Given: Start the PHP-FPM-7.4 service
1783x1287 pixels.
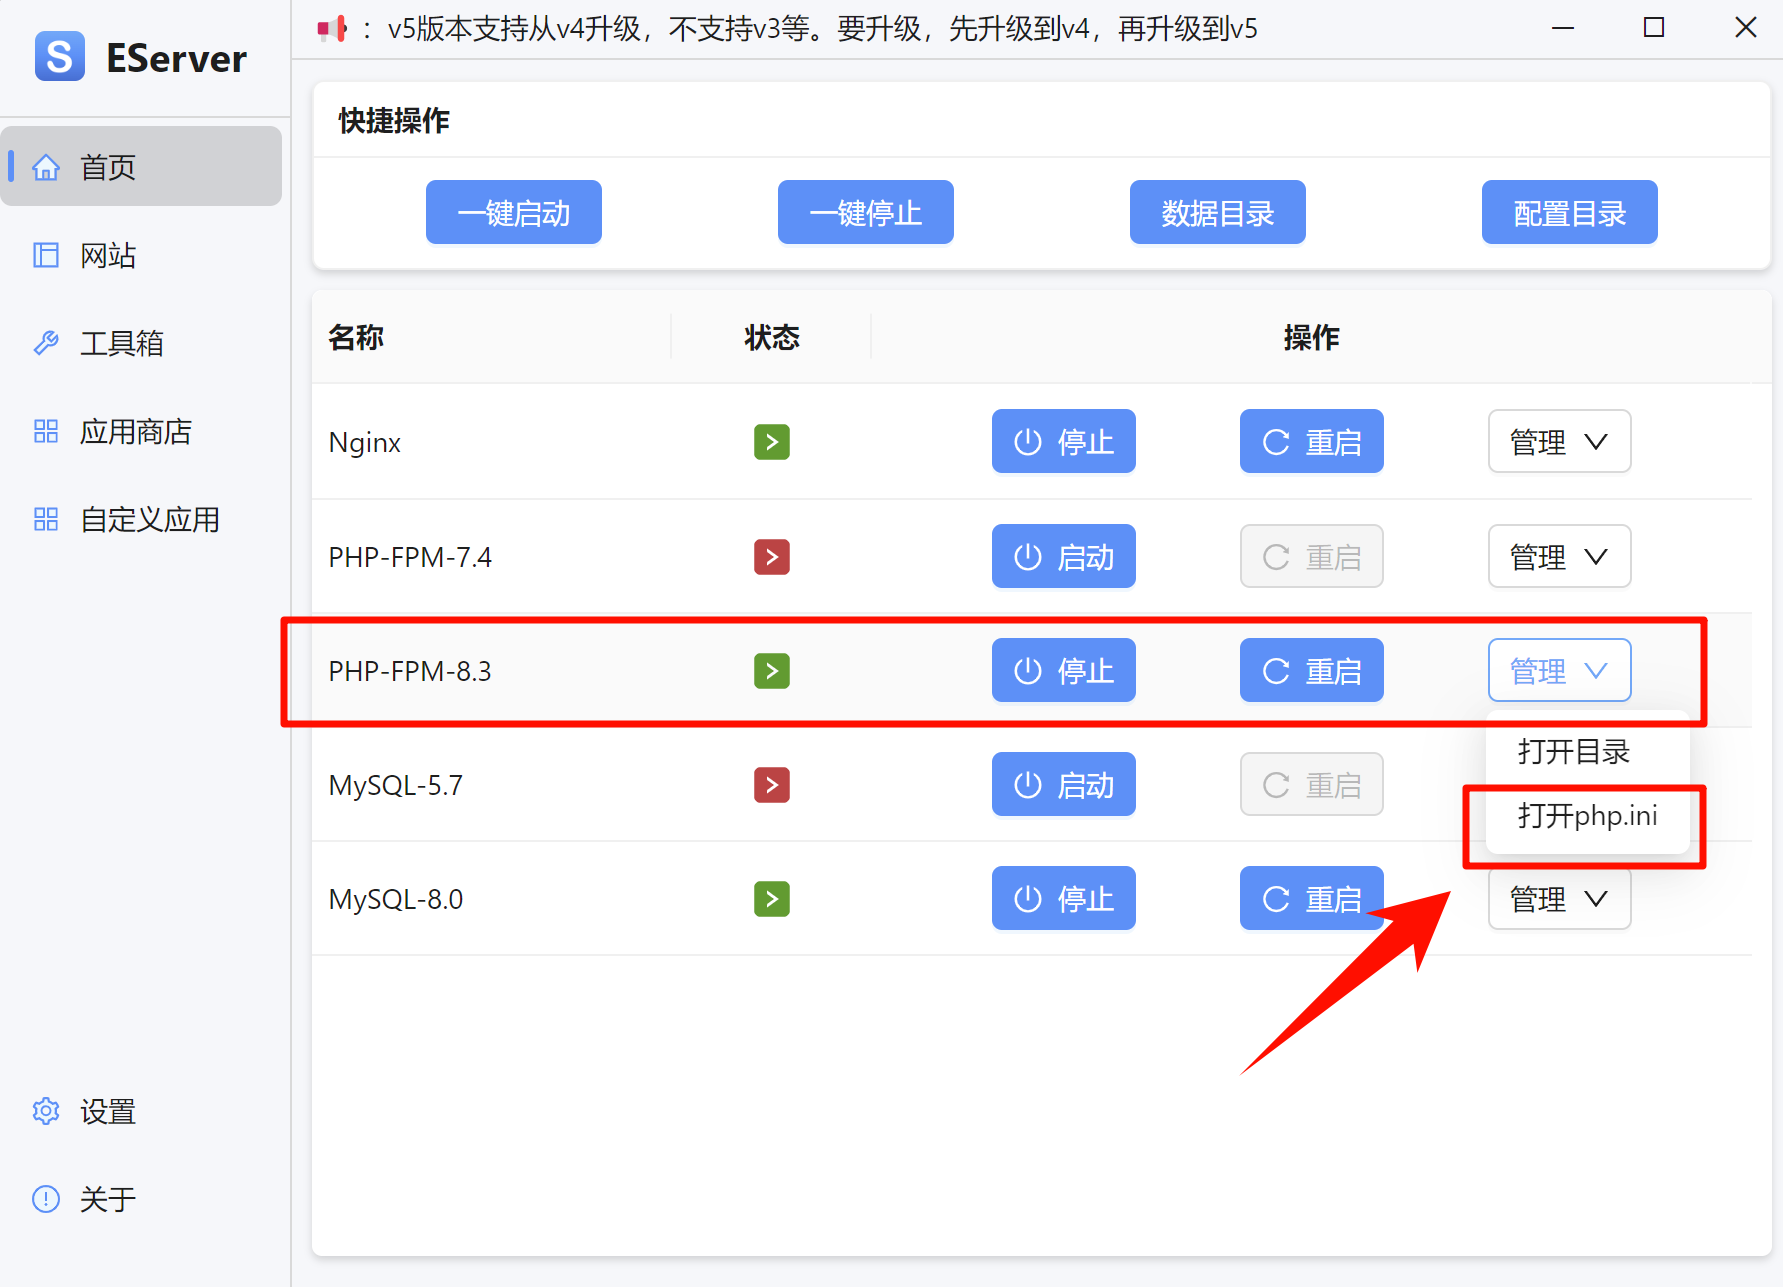Looking at the screenshot, I should (1063, 557).
